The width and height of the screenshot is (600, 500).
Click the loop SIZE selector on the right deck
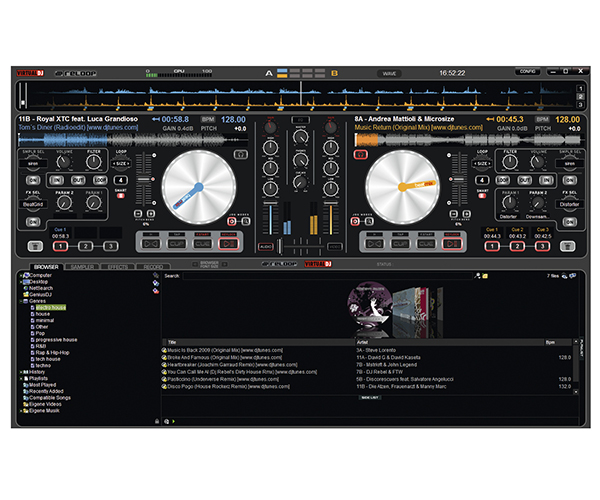(482, 163)
